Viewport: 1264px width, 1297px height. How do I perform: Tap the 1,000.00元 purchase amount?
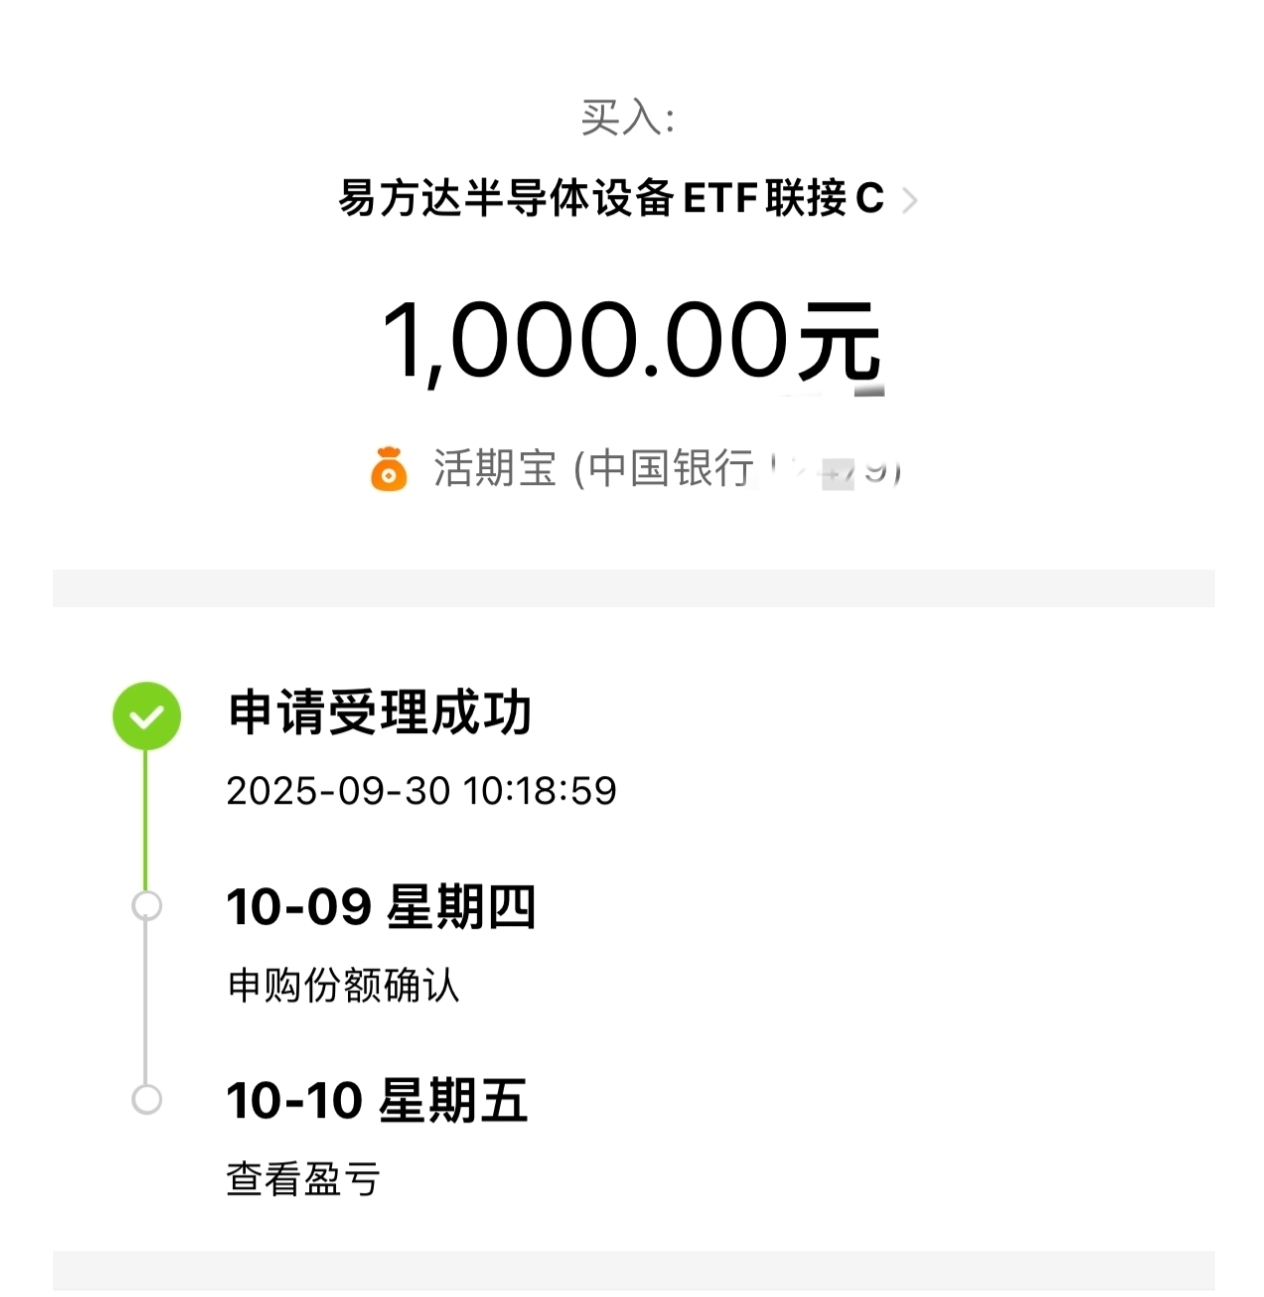point(632,341)
